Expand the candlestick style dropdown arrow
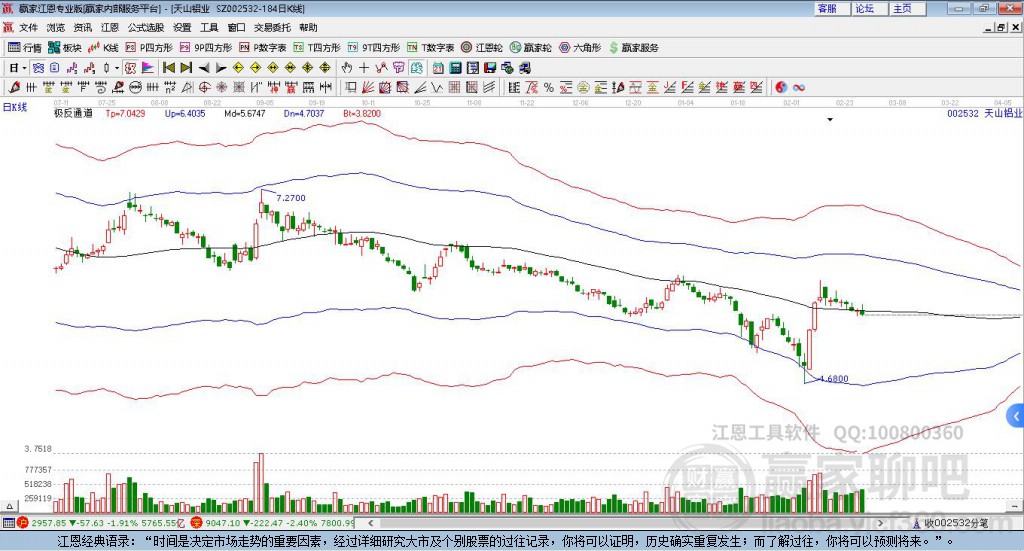 coord(117,68)
